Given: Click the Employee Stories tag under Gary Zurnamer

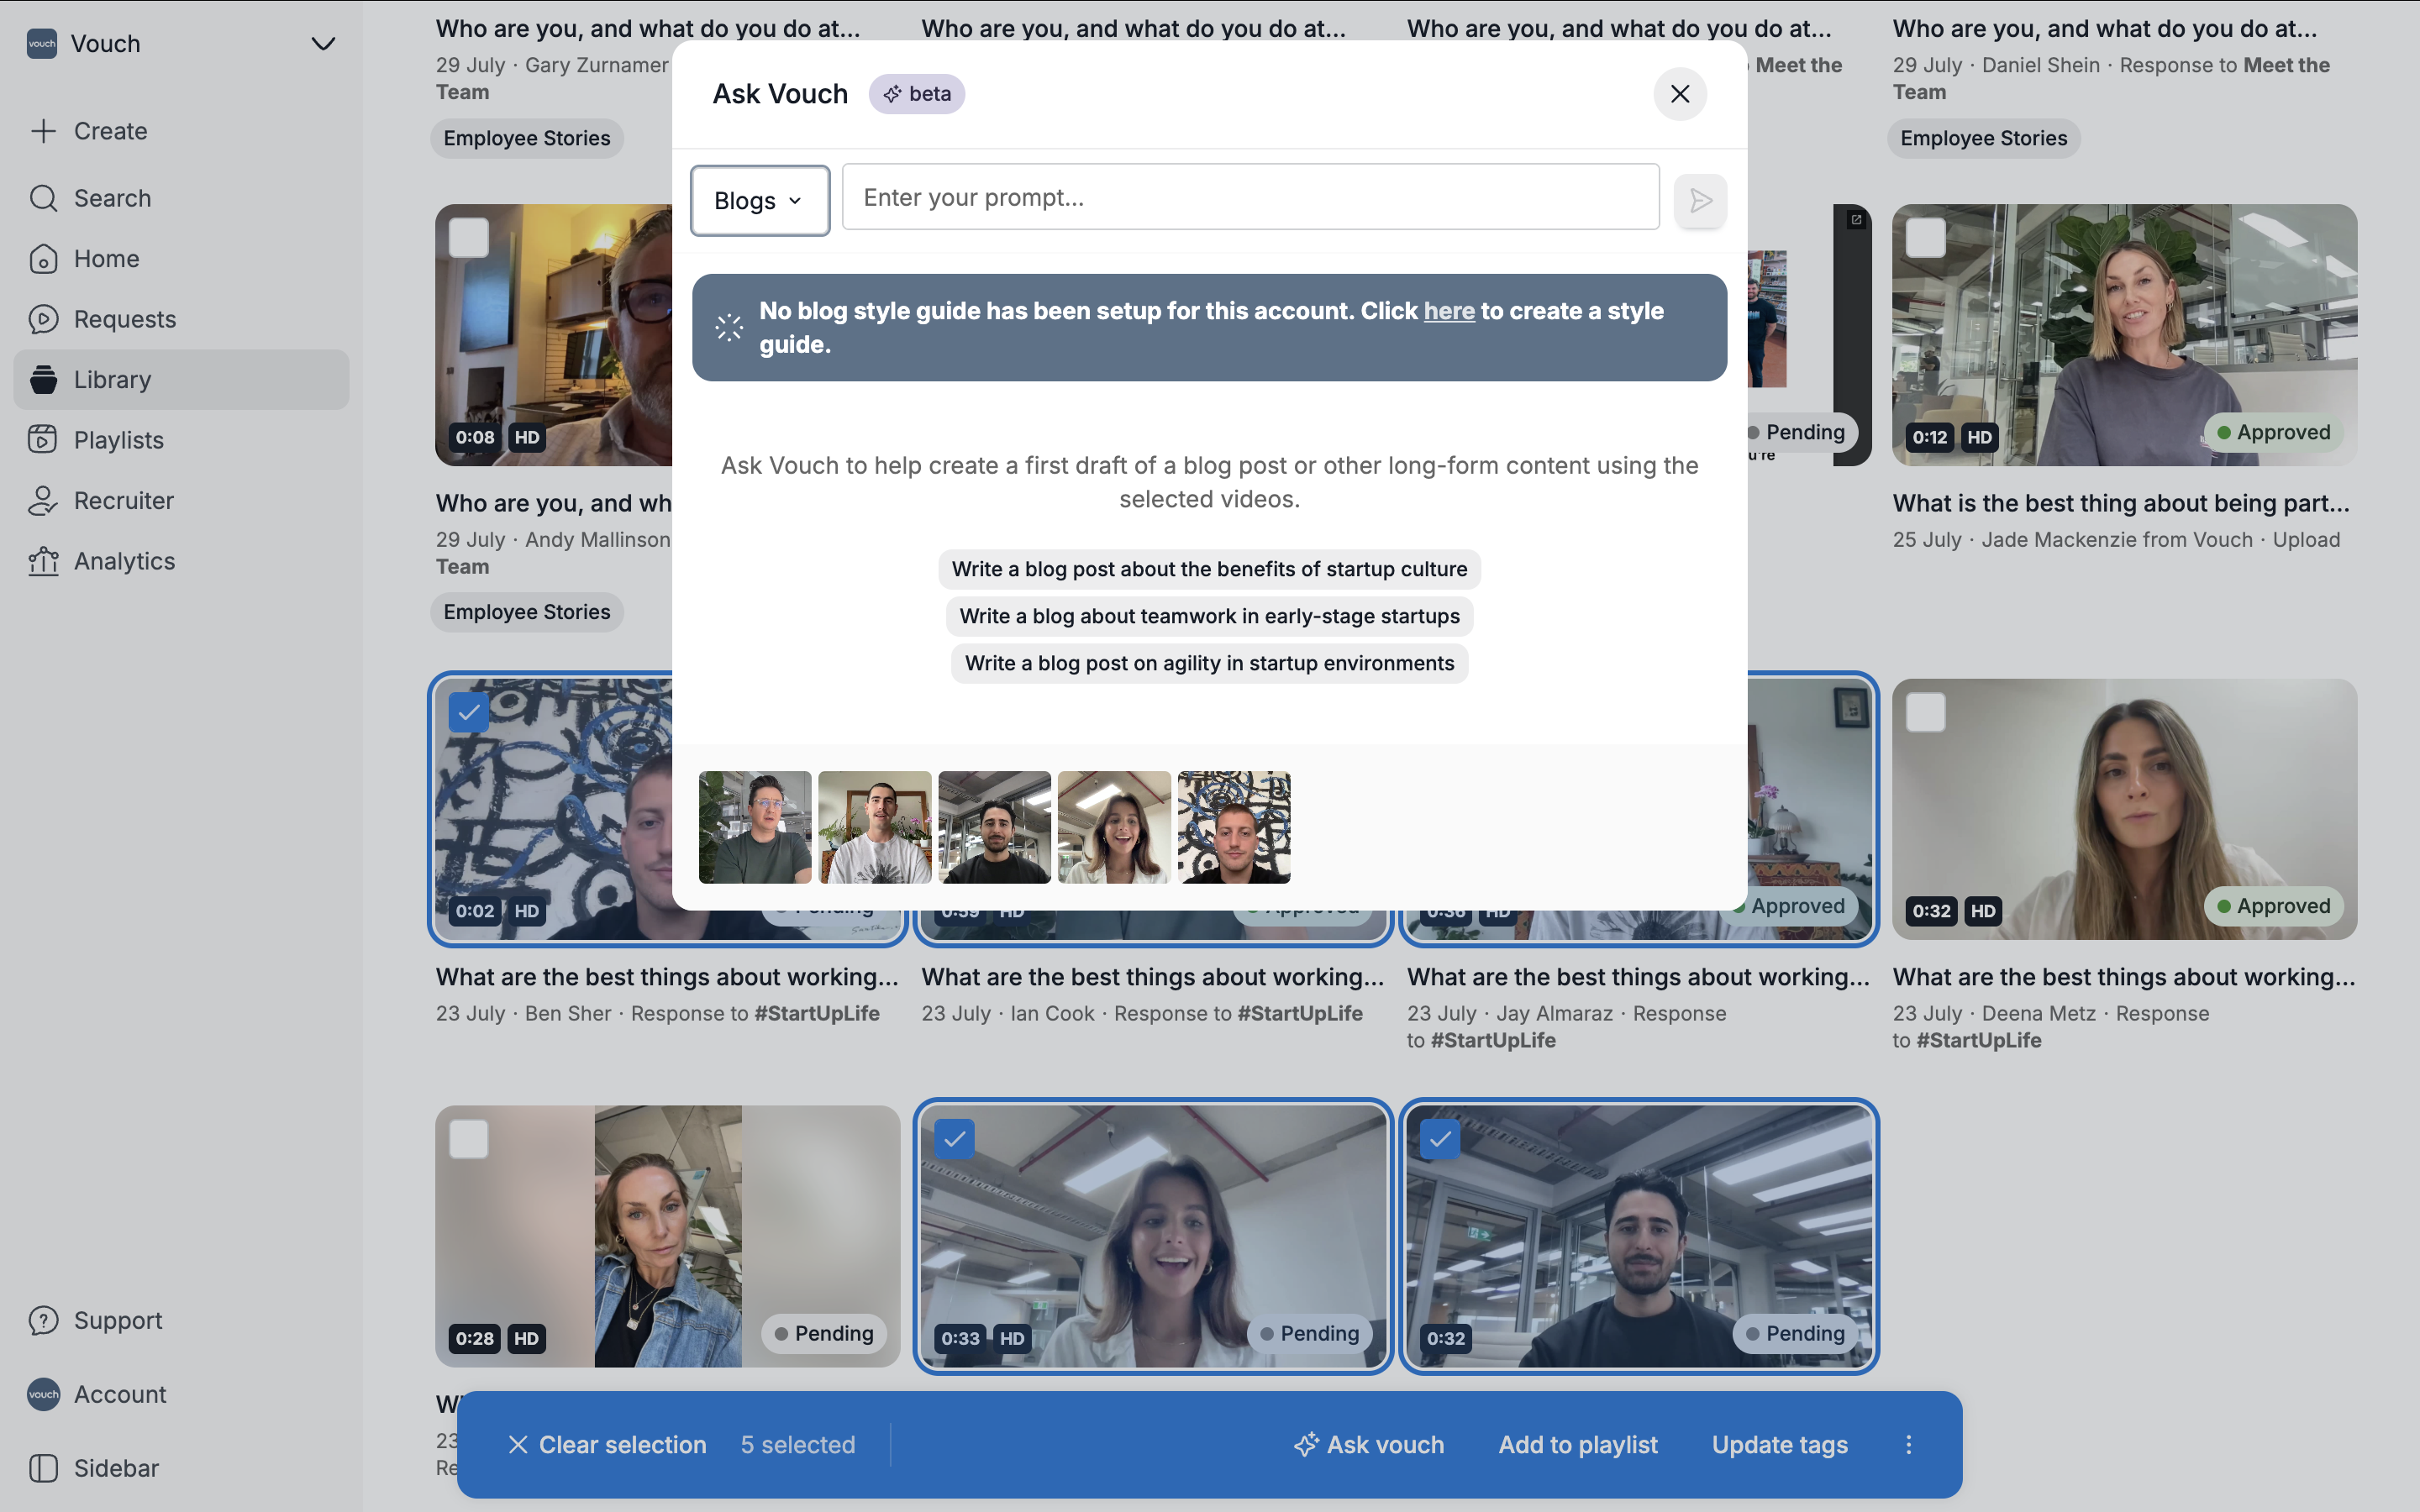Looking at the screenshot, I should 527,138.
